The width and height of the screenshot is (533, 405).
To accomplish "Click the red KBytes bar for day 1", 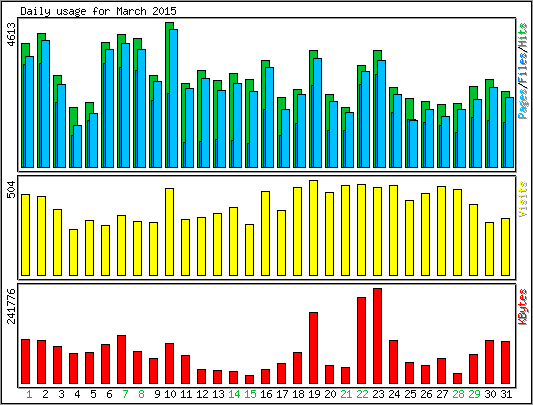I will tap(25, 361).
